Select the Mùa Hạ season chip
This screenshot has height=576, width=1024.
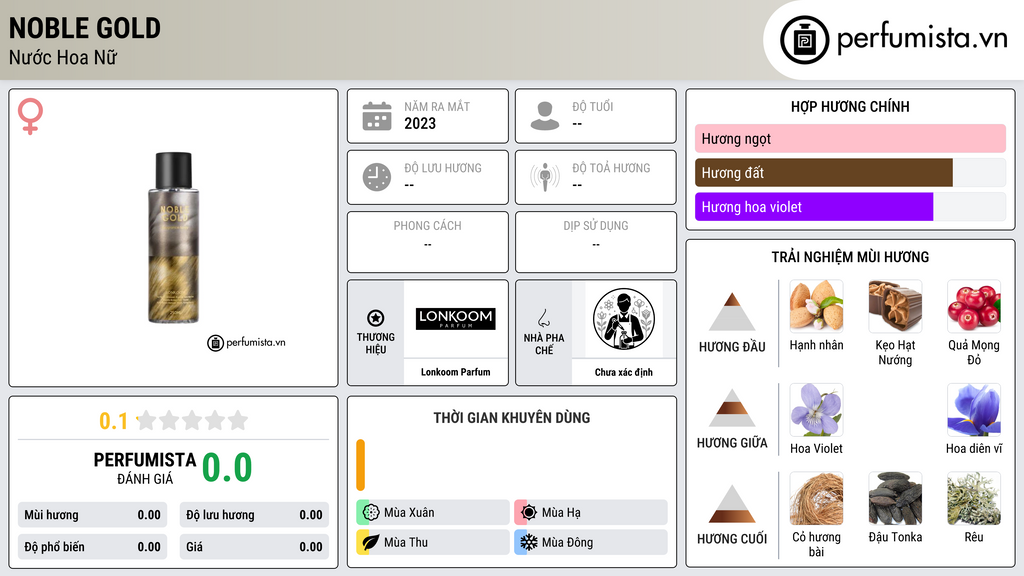point(591,513)
